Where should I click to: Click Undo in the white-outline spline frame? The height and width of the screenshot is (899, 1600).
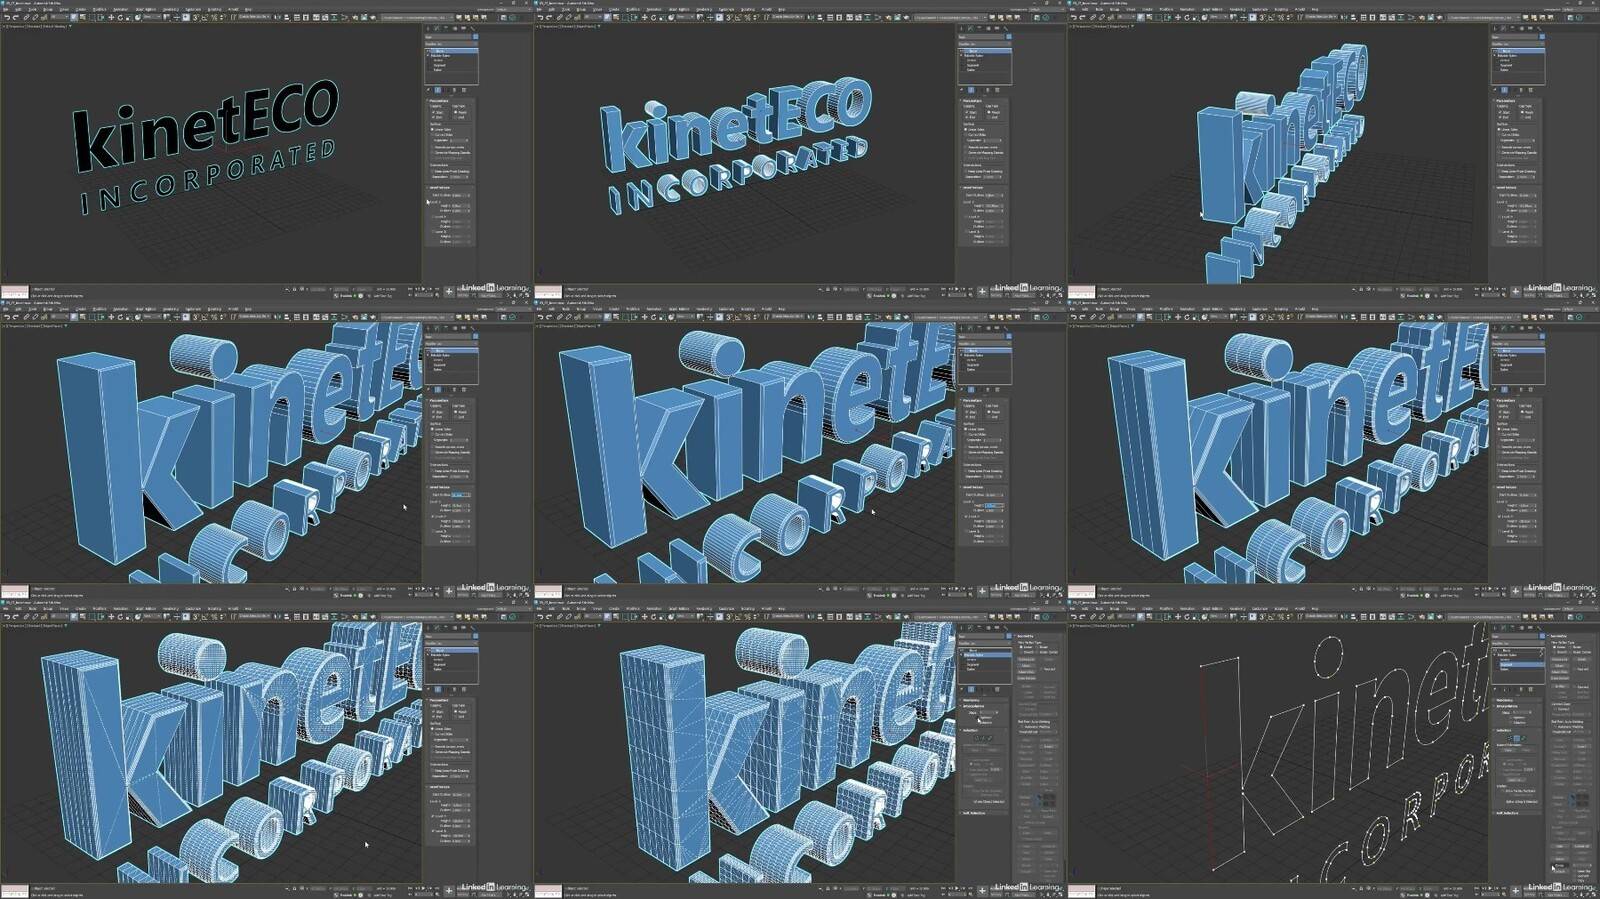(x=1076, y=617)
